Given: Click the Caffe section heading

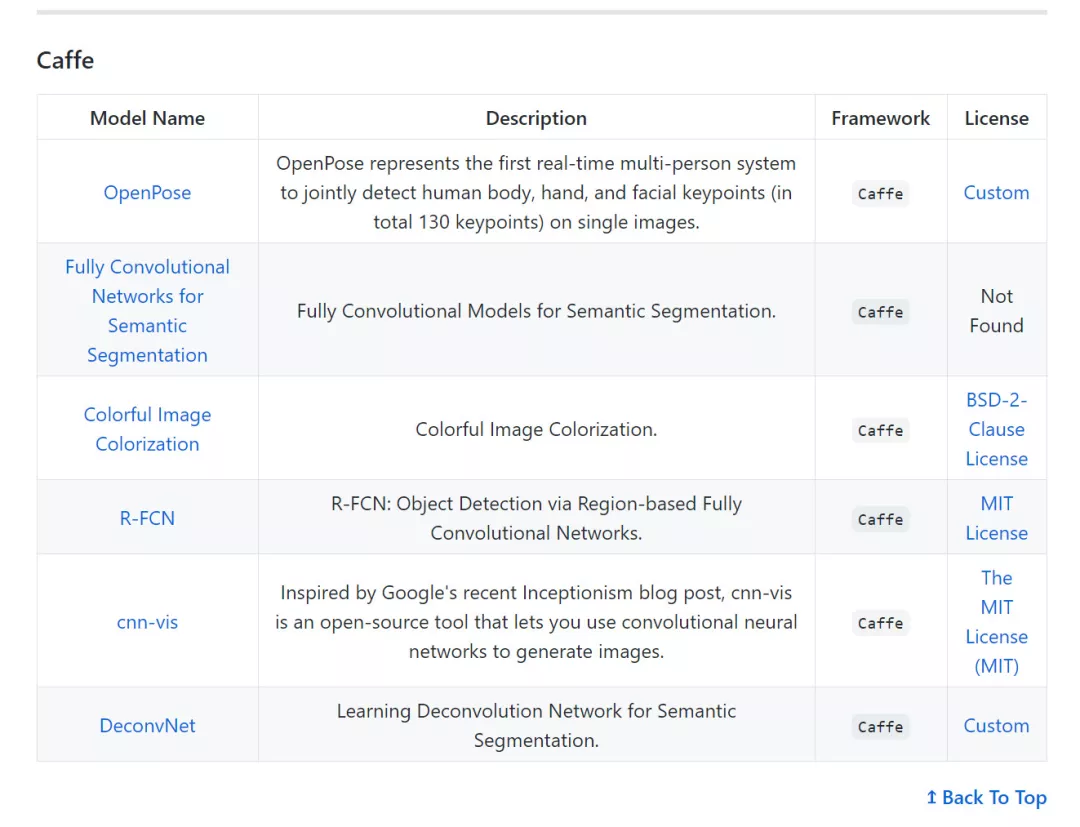Looking at the screenshot, I should pos(65,60).
